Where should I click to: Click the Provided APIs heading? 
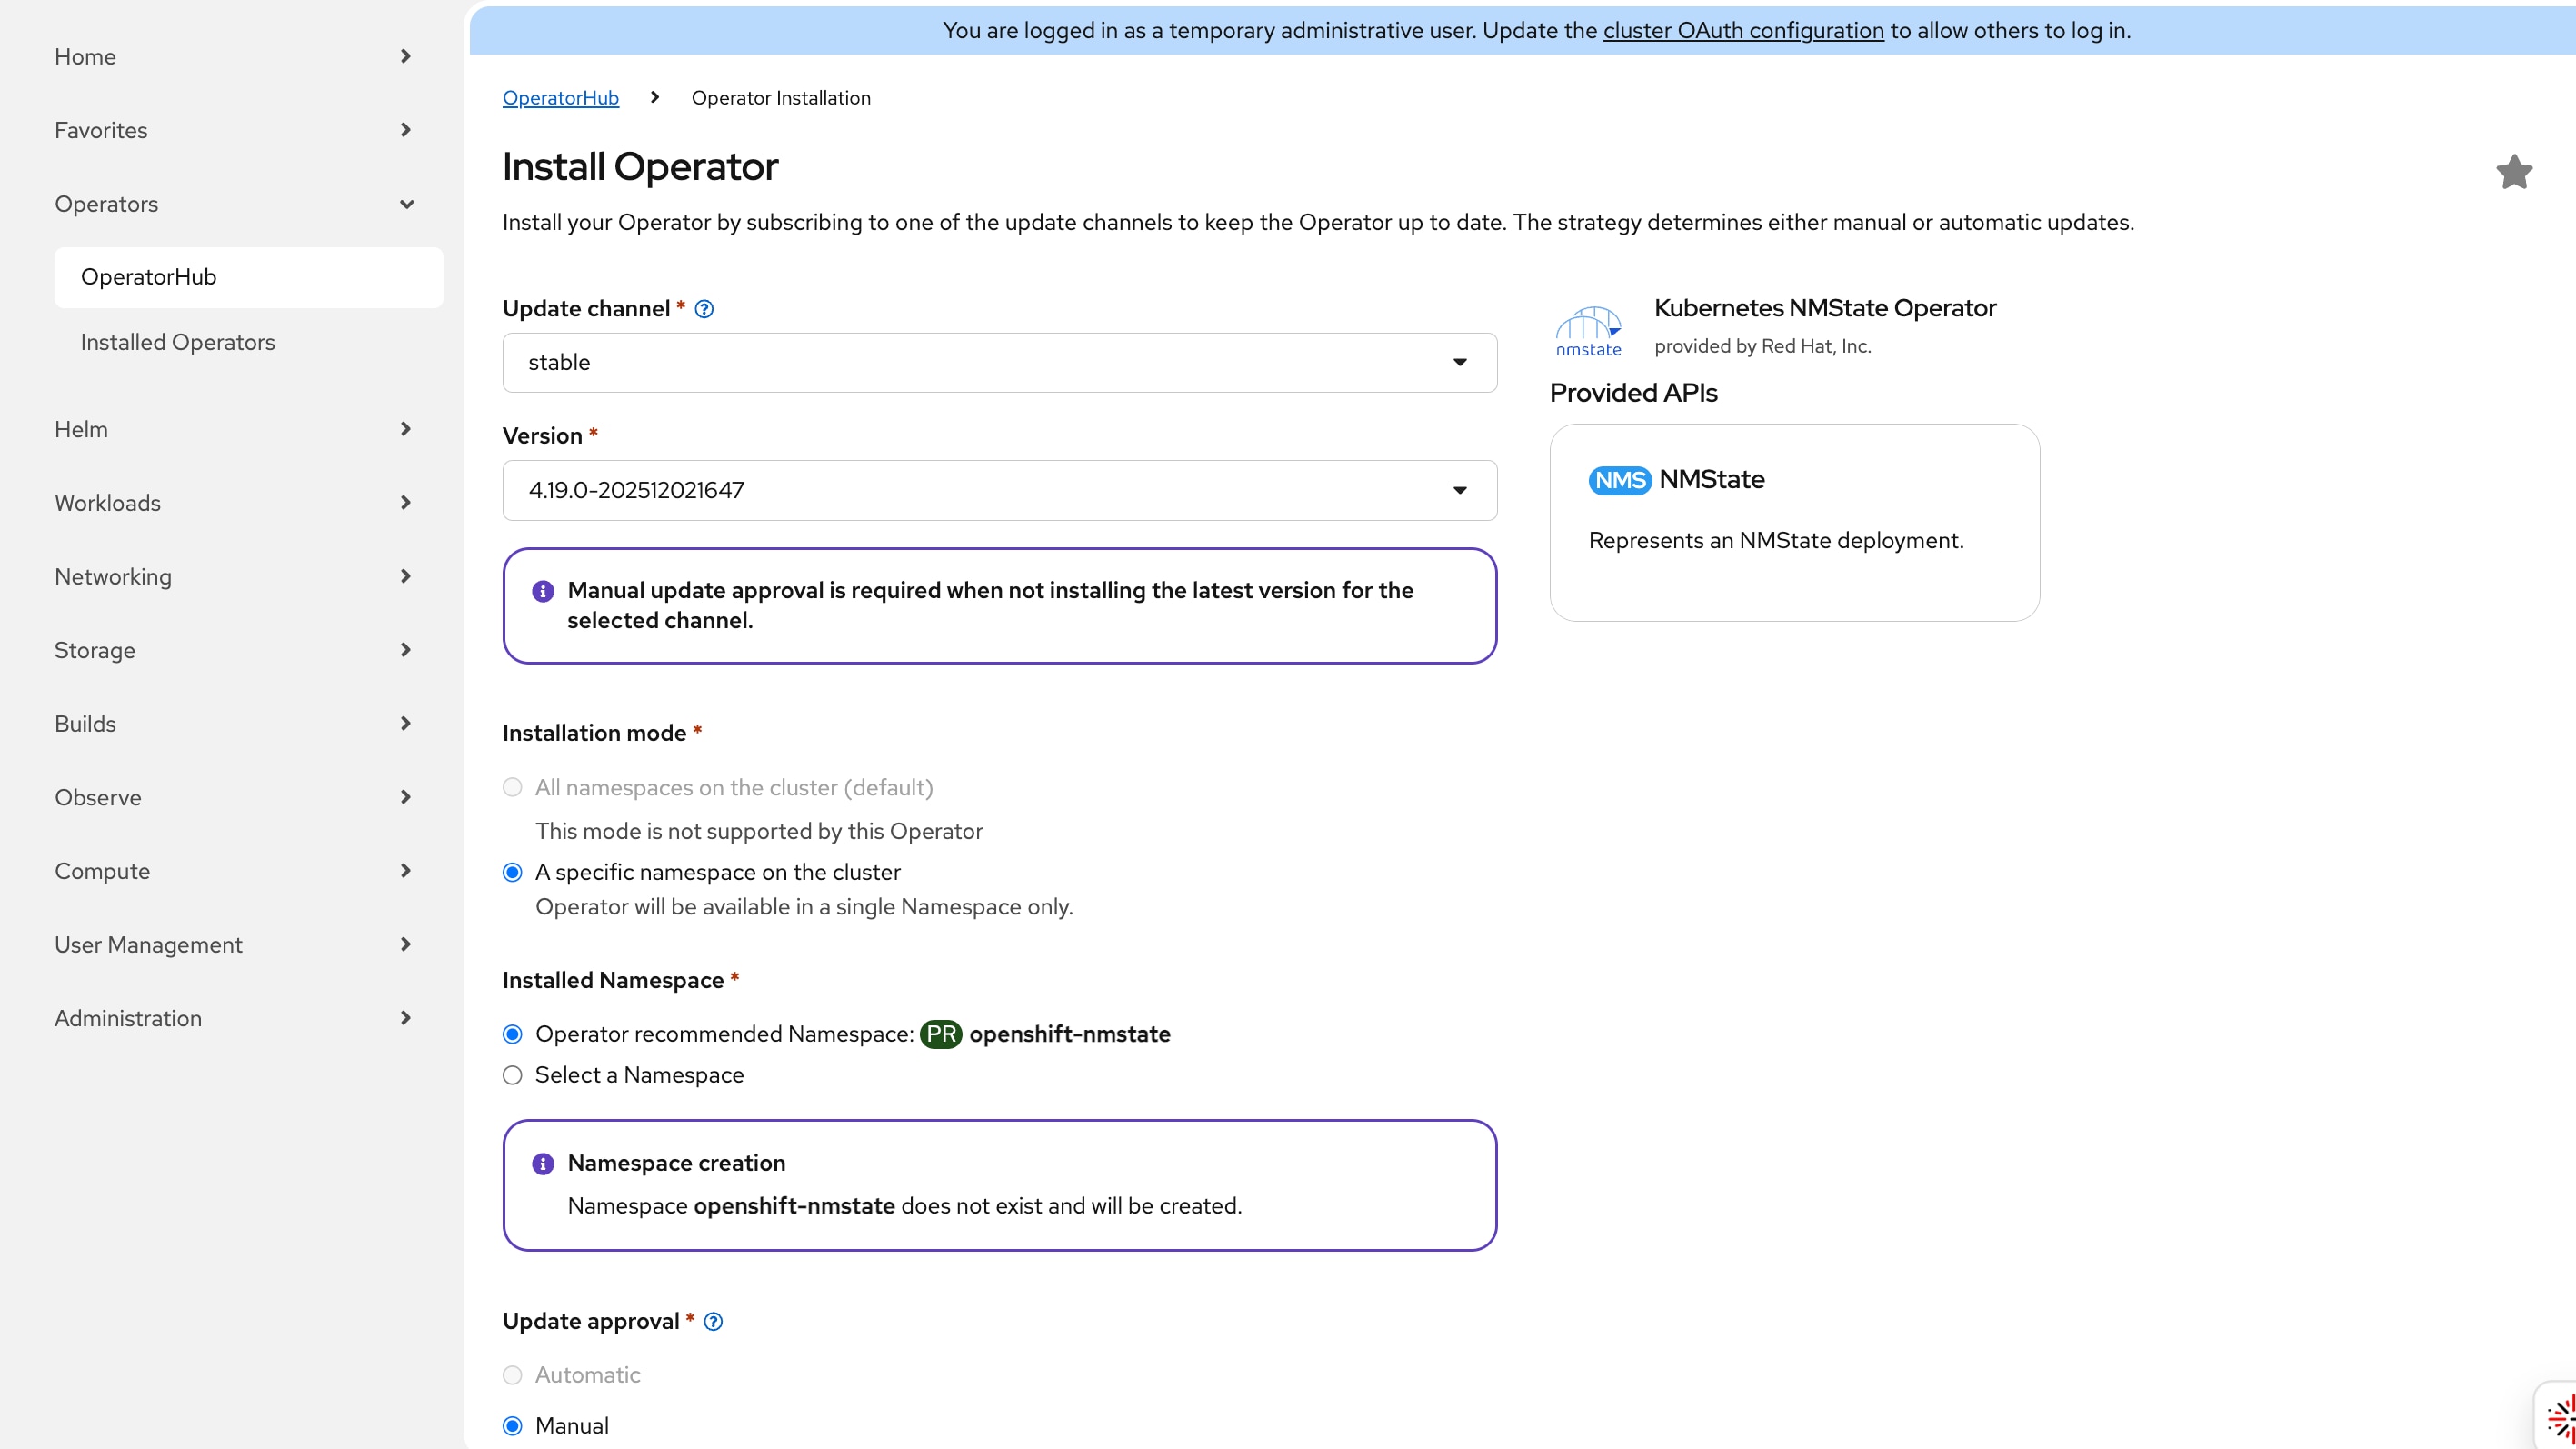(1633, 393)
